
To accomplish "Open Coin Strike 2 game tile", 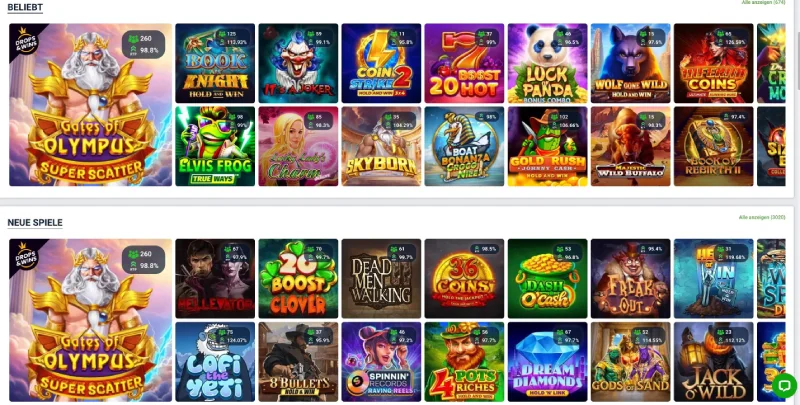I will coord(381,63).
